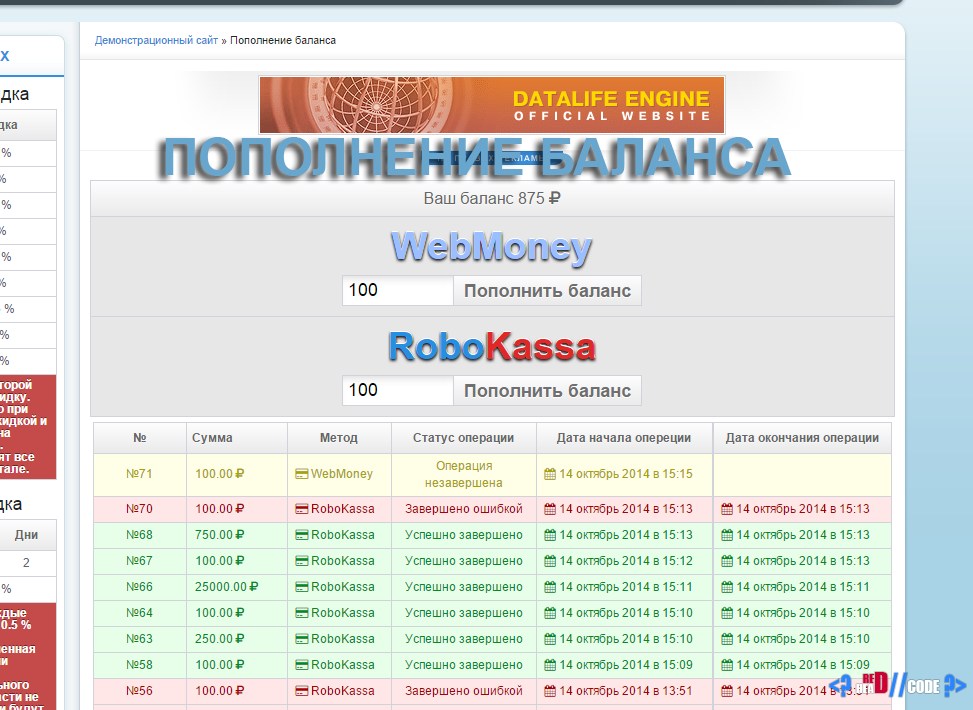Click the Метод column header

click(x=339, y=438)
